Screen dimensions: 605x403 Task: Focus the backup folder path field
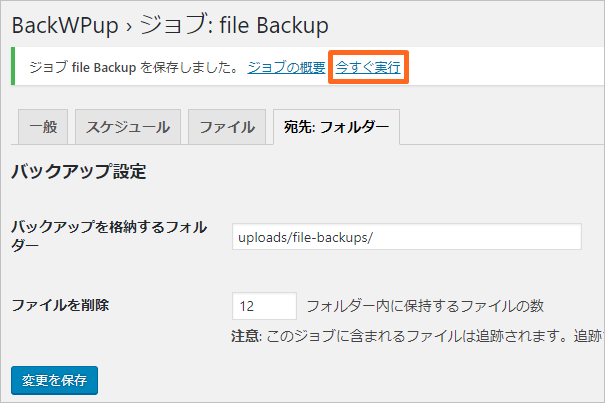(x=406, y=237)
